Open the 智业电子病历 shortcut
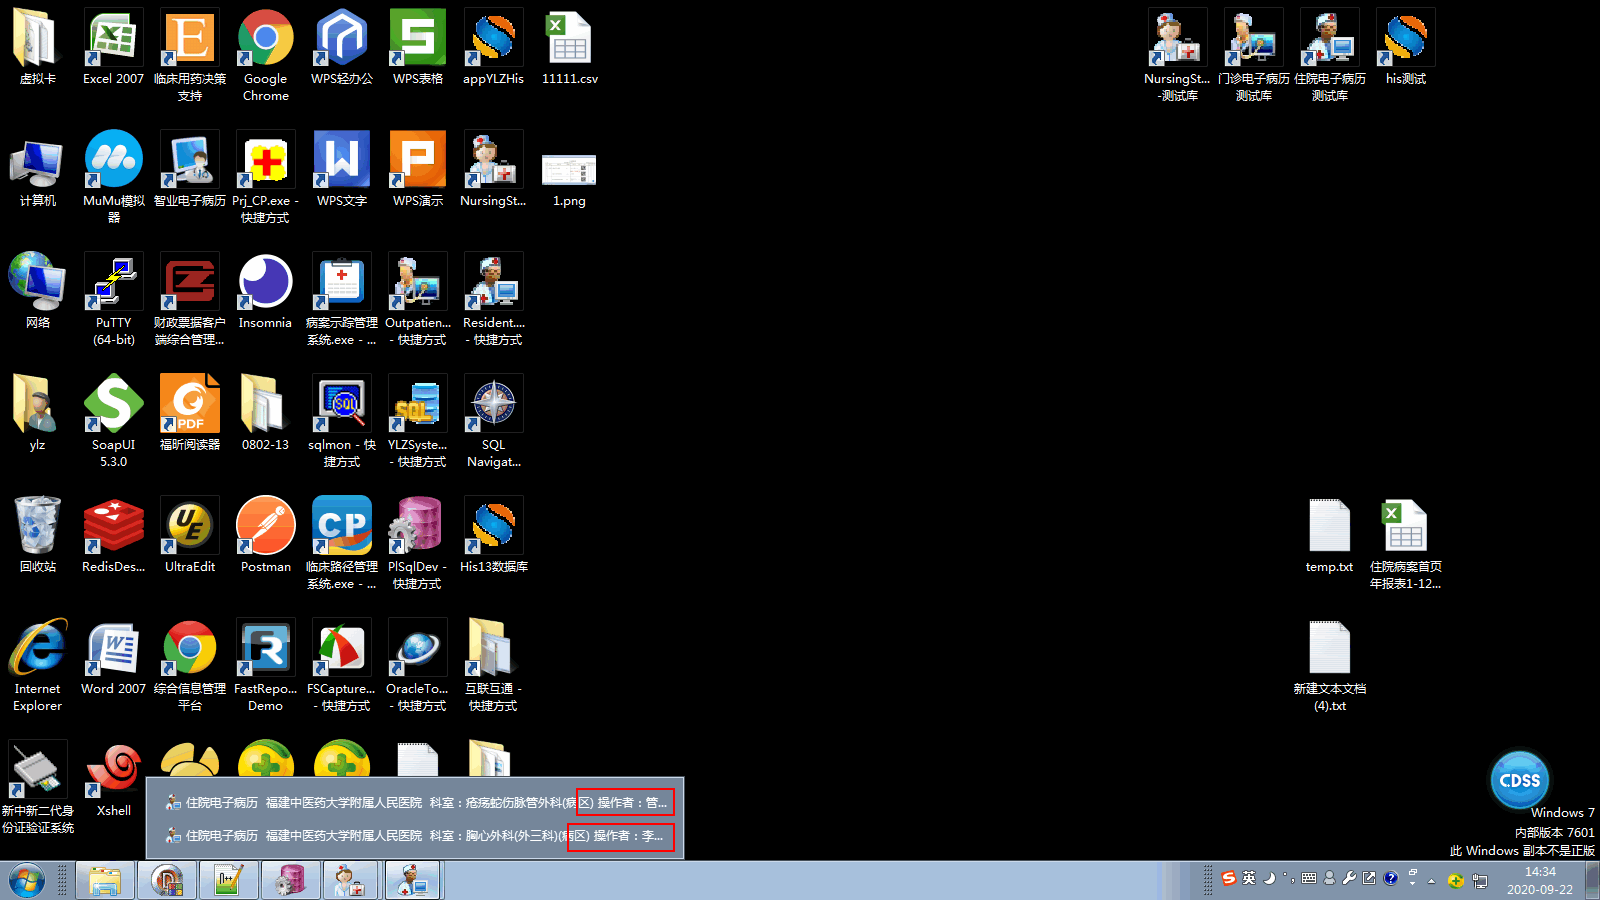 190,170
